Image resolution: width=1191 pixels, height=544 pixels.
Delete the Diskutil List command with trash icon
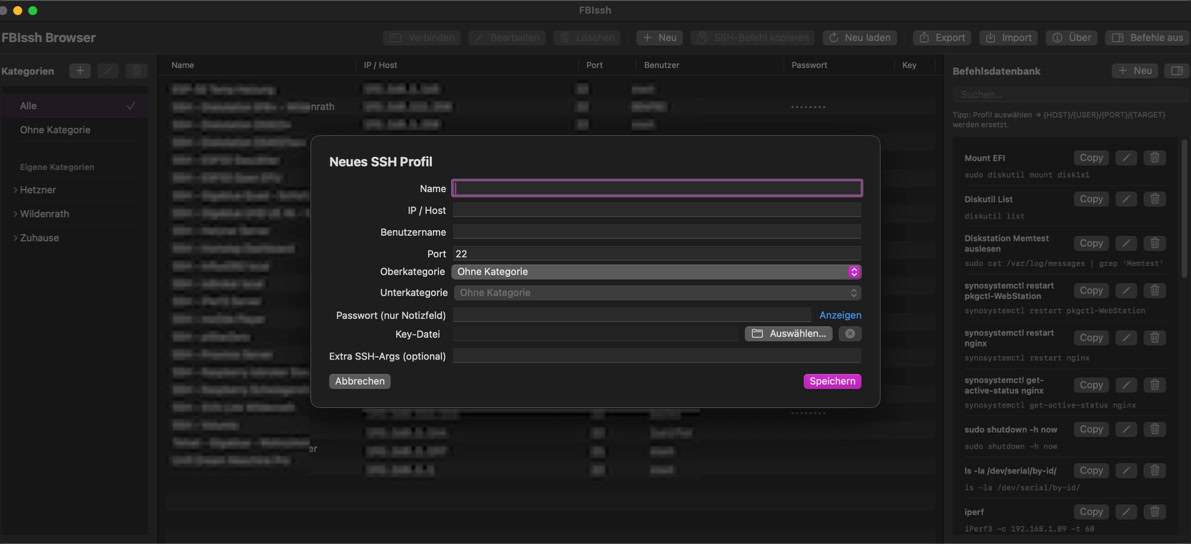click(x=1155, y=199)
